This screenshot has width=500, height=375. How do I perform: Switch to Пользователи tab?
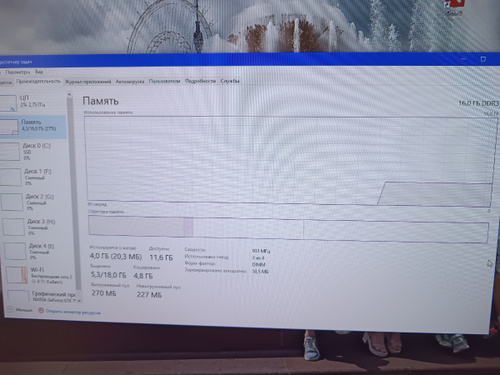pyautogui.click(x=164, y=81)
